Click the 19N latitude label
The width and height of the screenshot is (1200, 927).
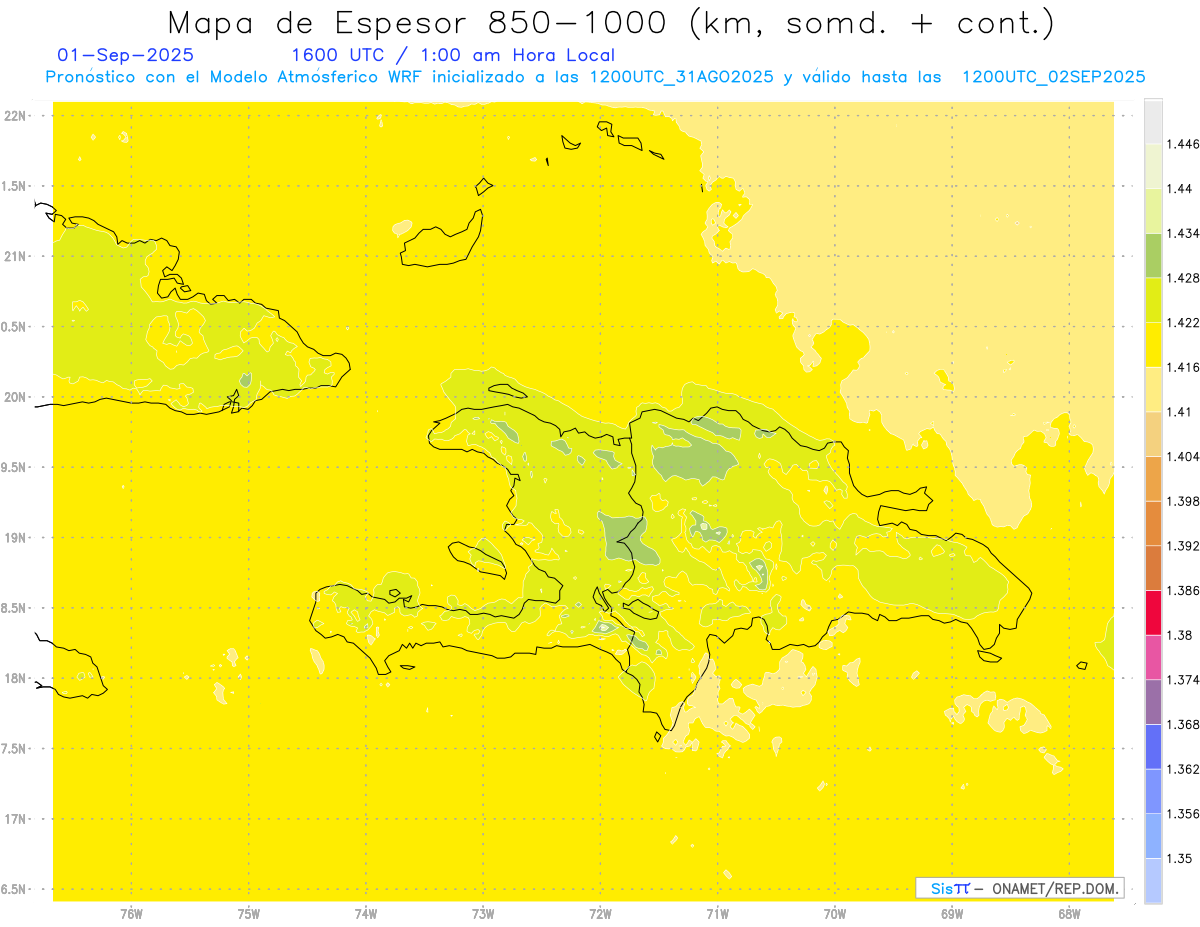click(15, 537)
